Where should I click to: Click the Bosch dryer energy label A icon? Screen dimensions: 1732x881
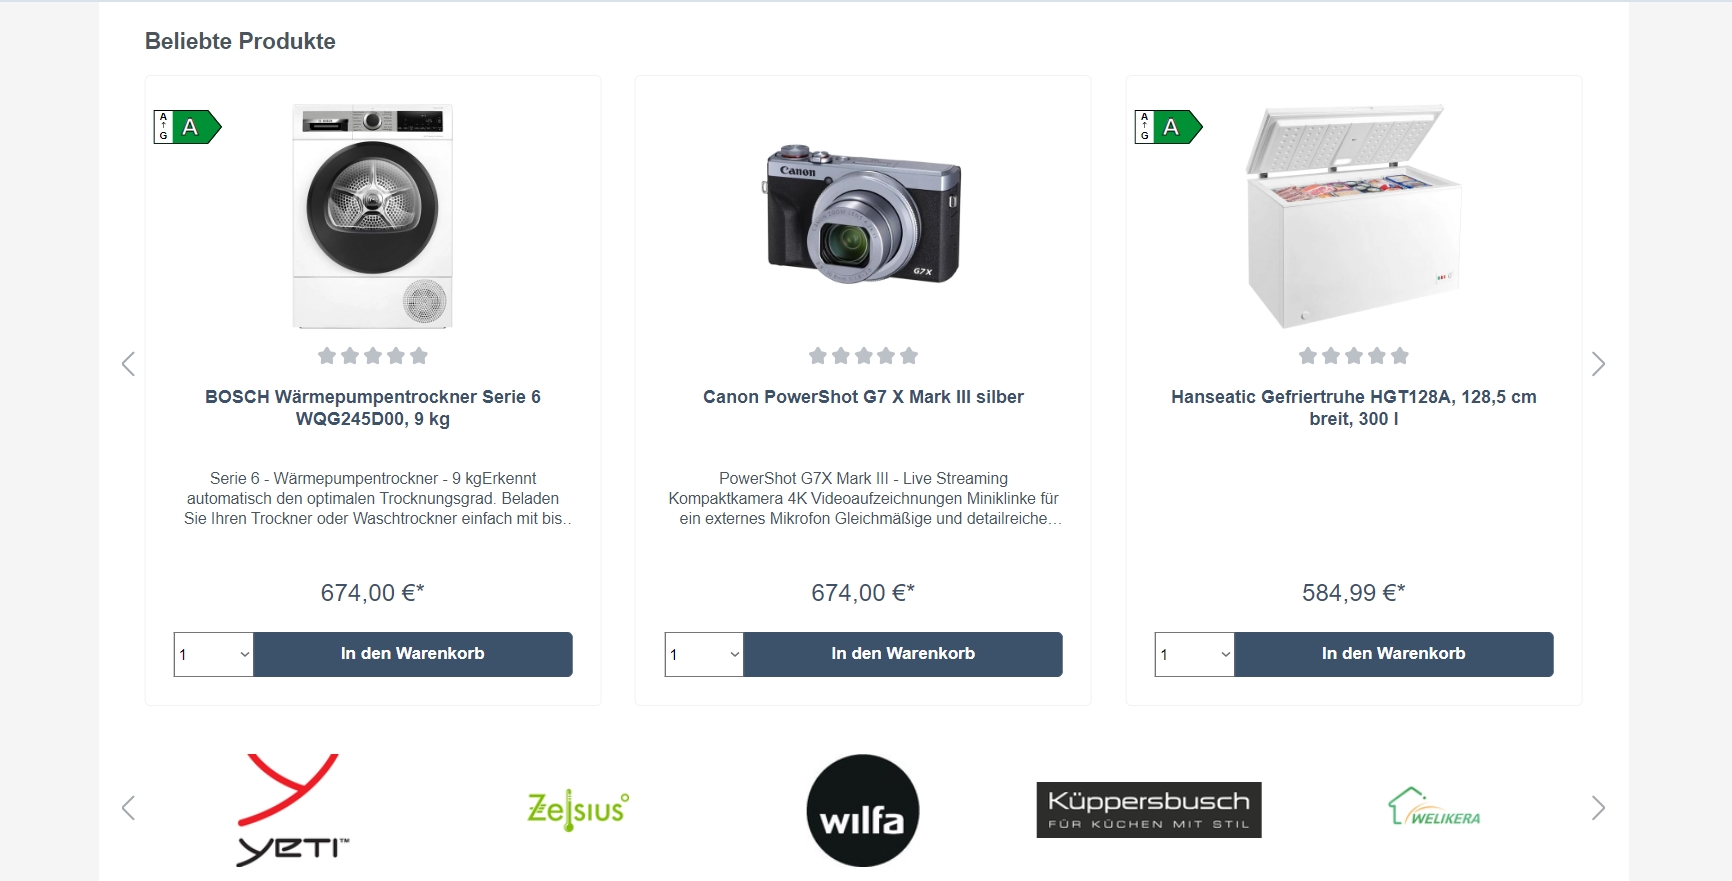click(187, 127)
